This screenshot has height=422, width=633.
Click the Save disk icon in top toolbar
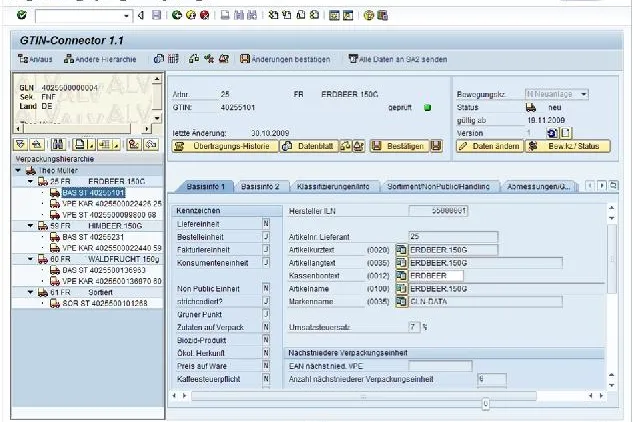(156, 15)
